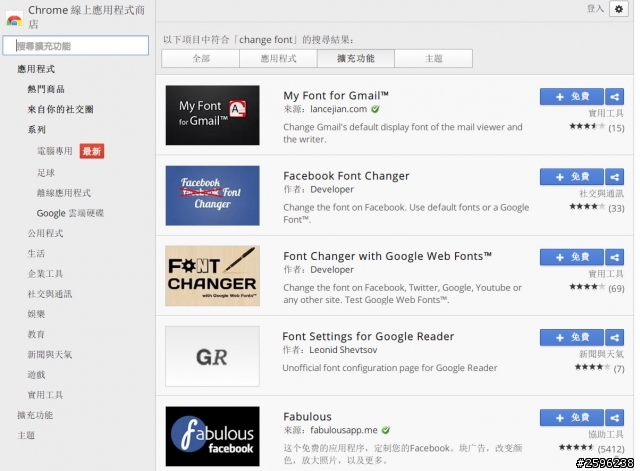Click the 登入 sign-in link
Viewport: 640px width, 471px height.
[x=595, y=9]
